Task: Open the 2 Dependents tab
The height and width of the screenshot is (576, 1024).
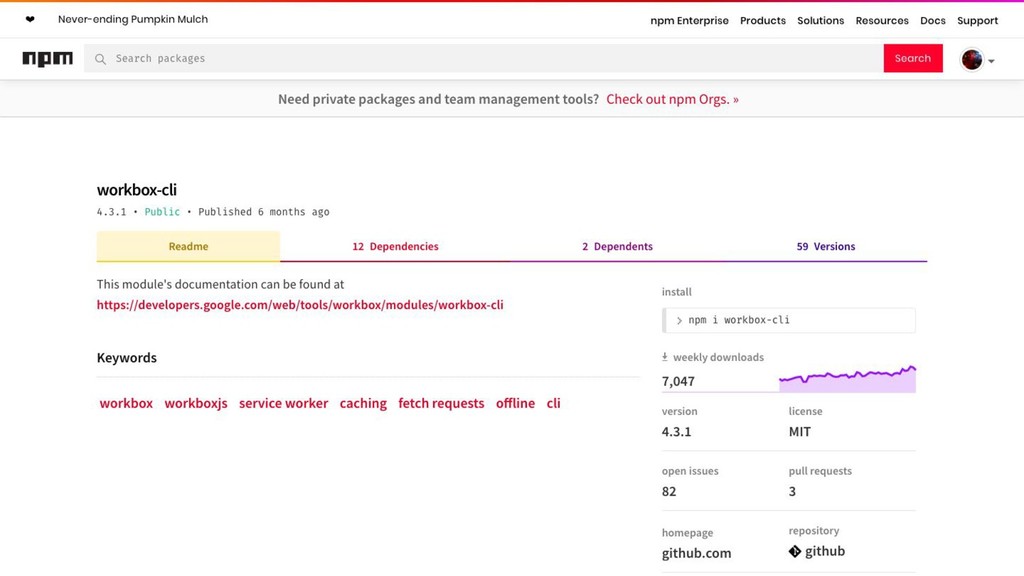Action: click(617, 246)
